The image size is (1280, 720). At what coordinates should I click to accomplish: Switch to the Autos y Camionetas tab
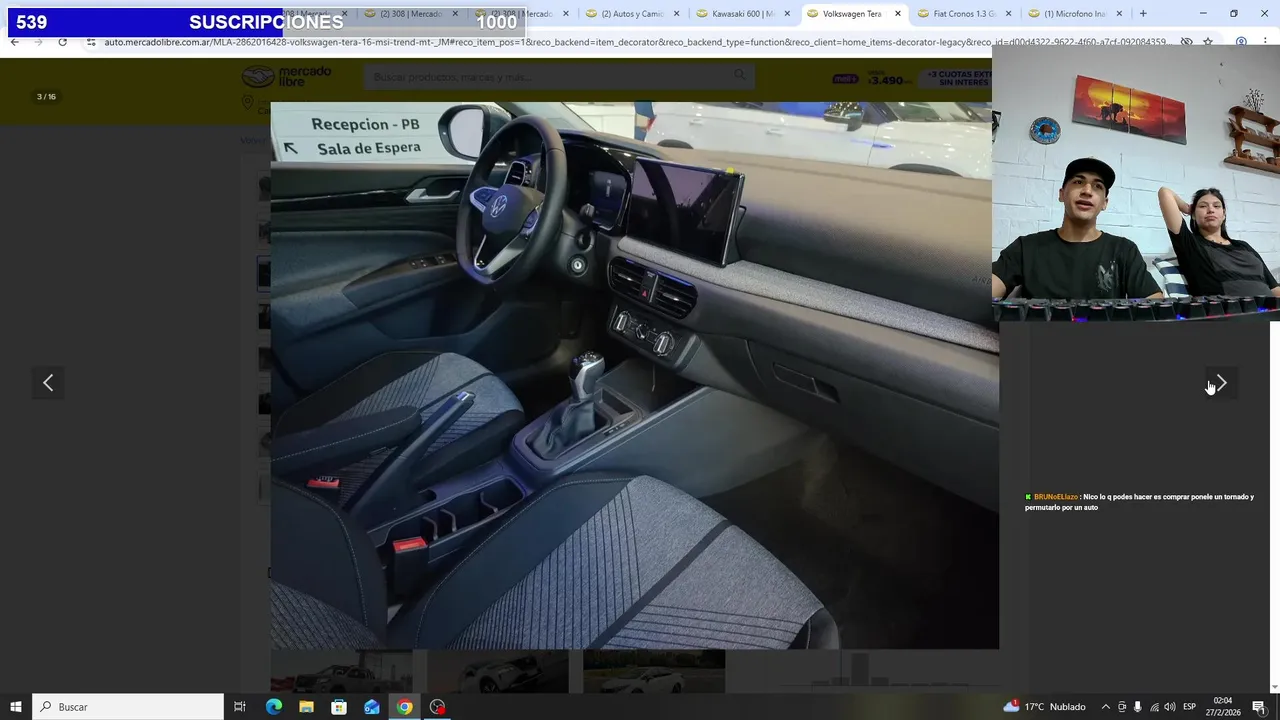[630, 14]
